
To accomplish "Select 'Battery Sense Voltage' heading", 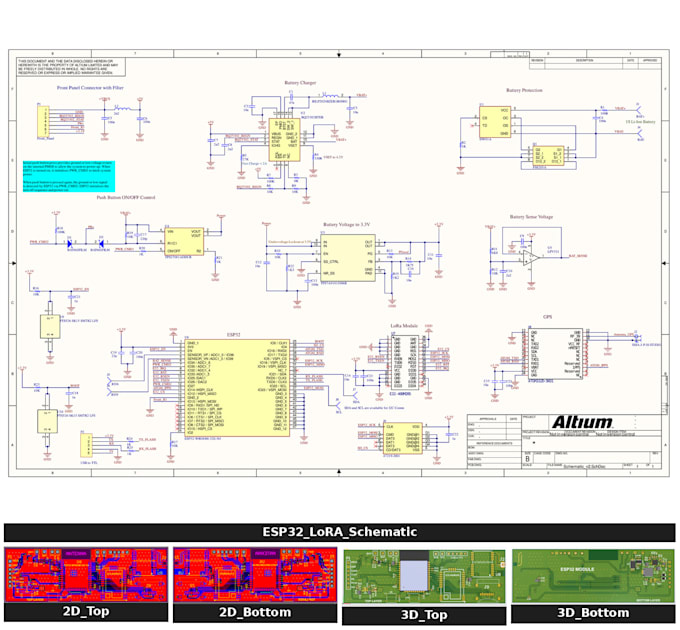I will point(531,216).
